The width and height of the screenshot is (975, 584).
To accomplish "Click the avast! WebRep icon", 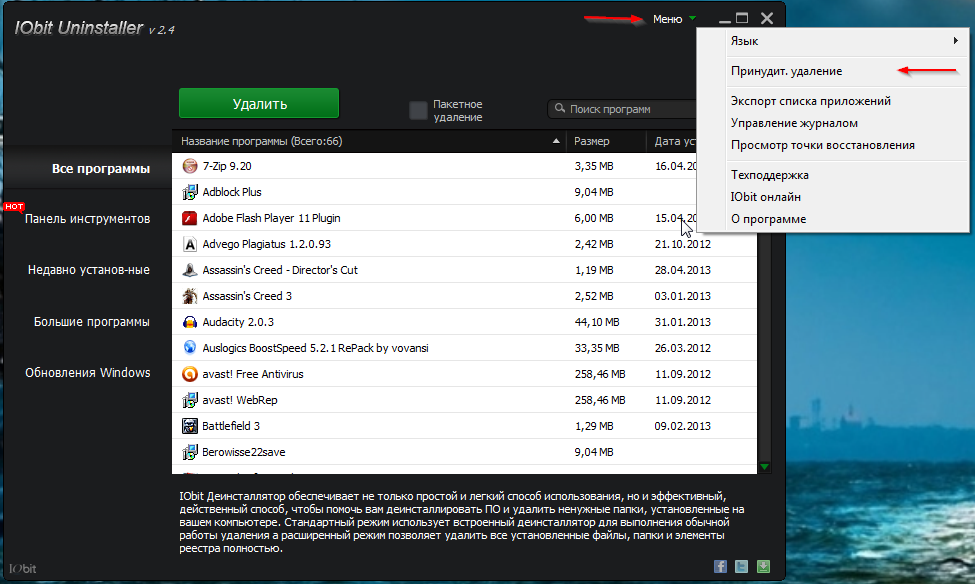I will point(190,400).
